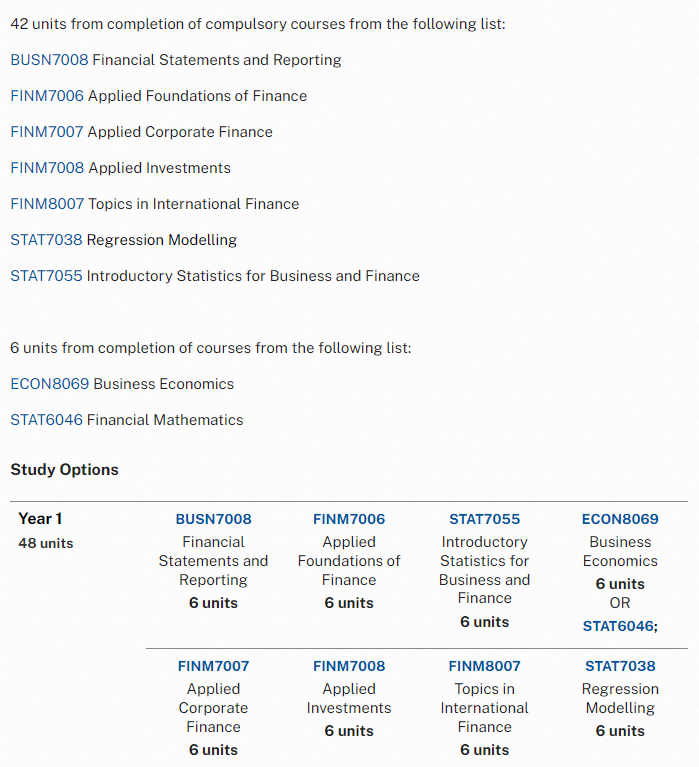
Task: Open FINM7008 in Study Options table
Action: click(x=349, y=666)
